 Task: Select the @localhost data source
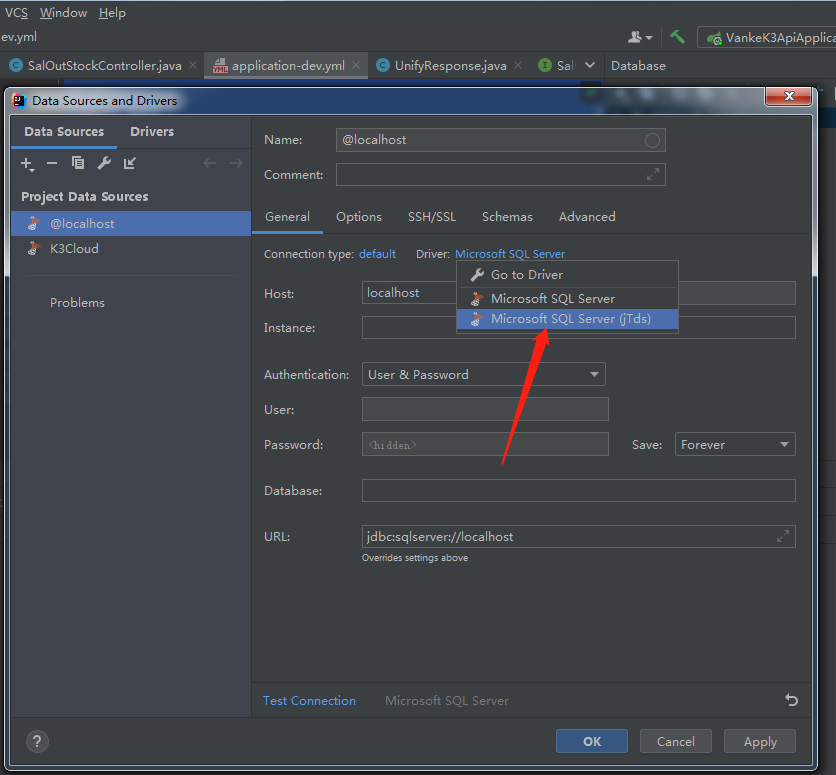pos(131,224)
